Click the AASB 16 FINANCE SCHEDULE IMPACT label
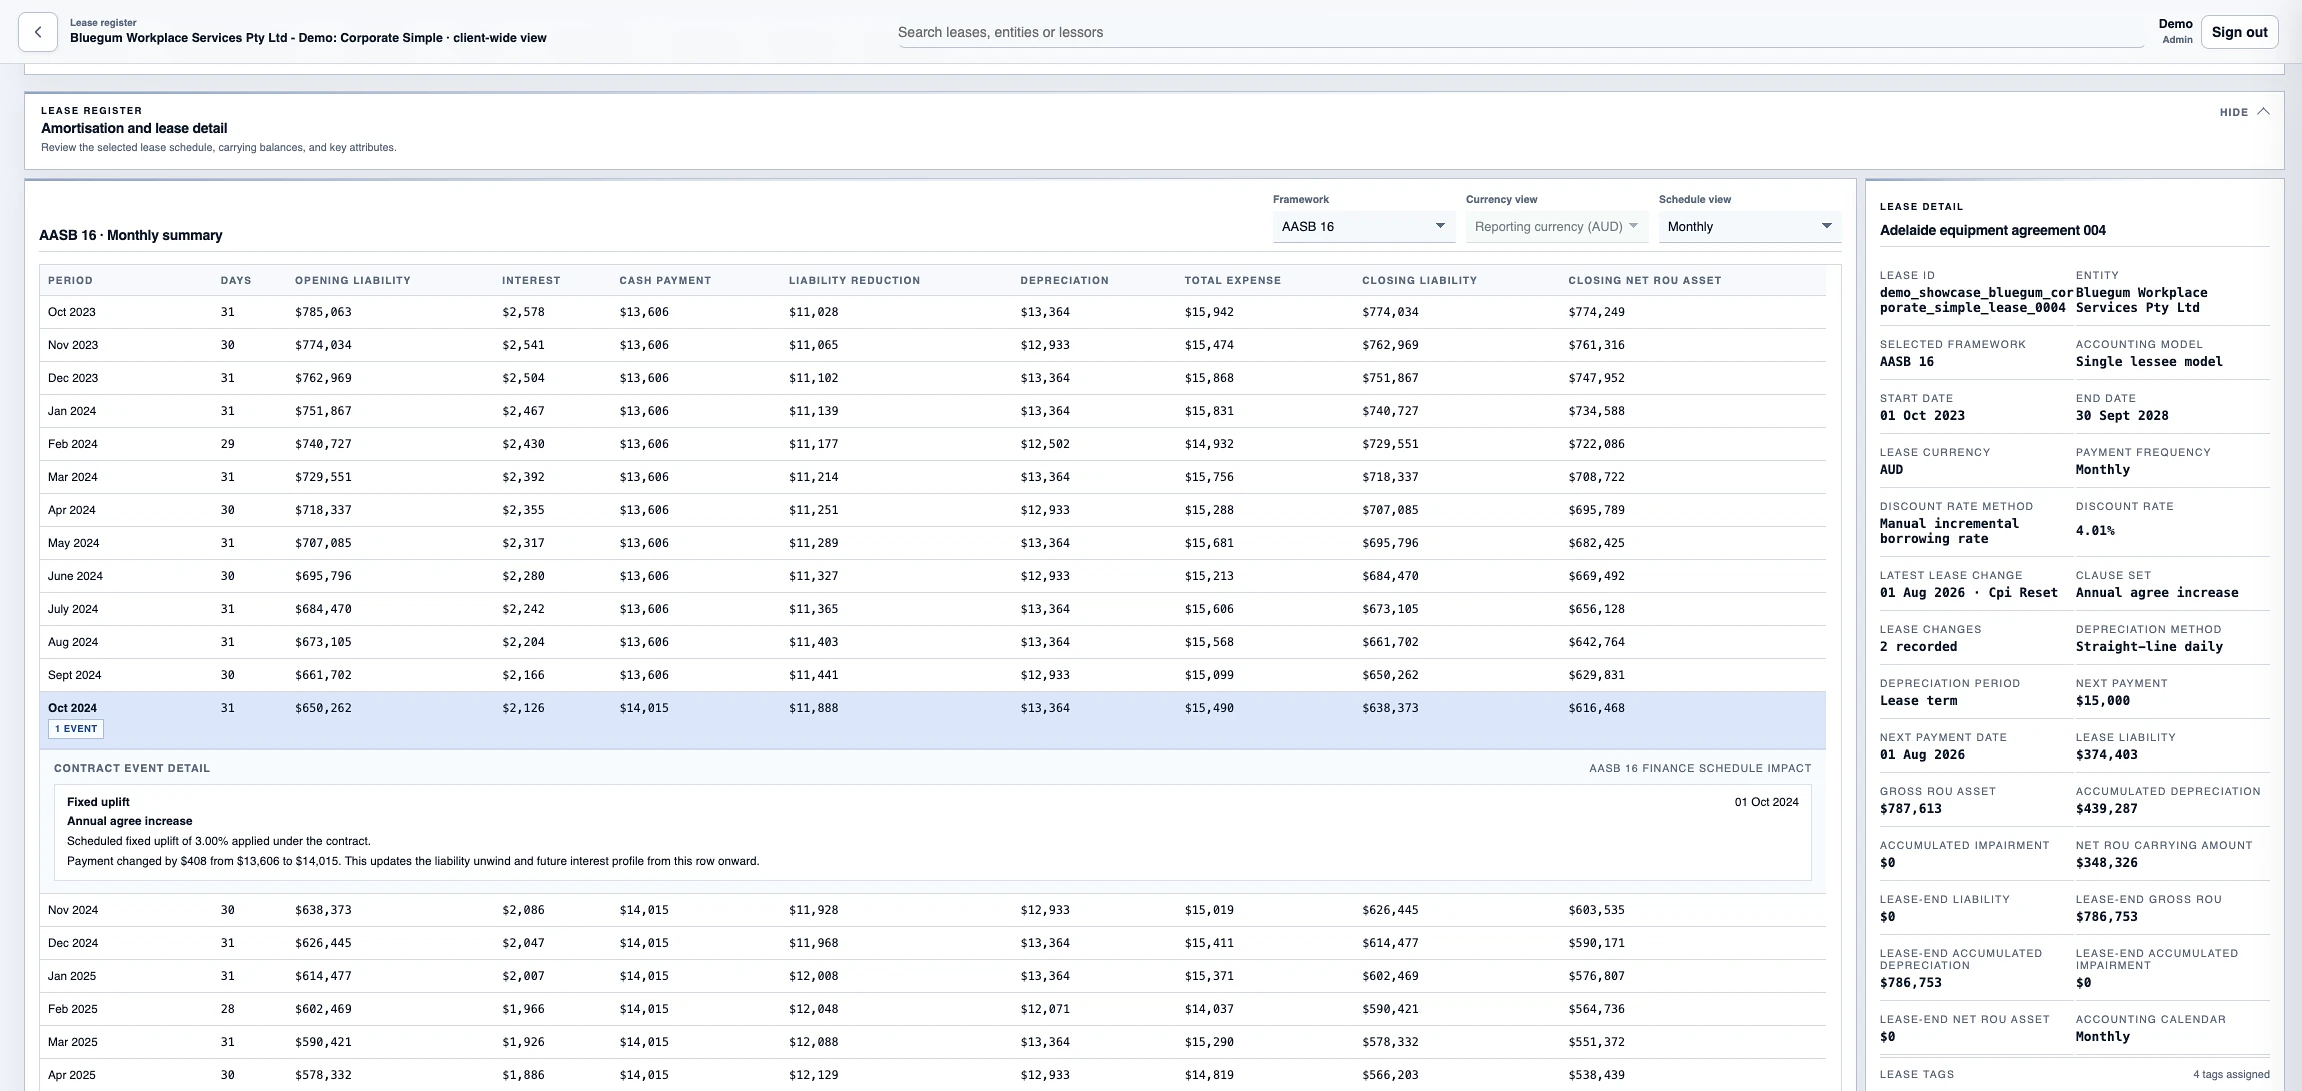The image size is (2302, 1091). (1700, 769)
